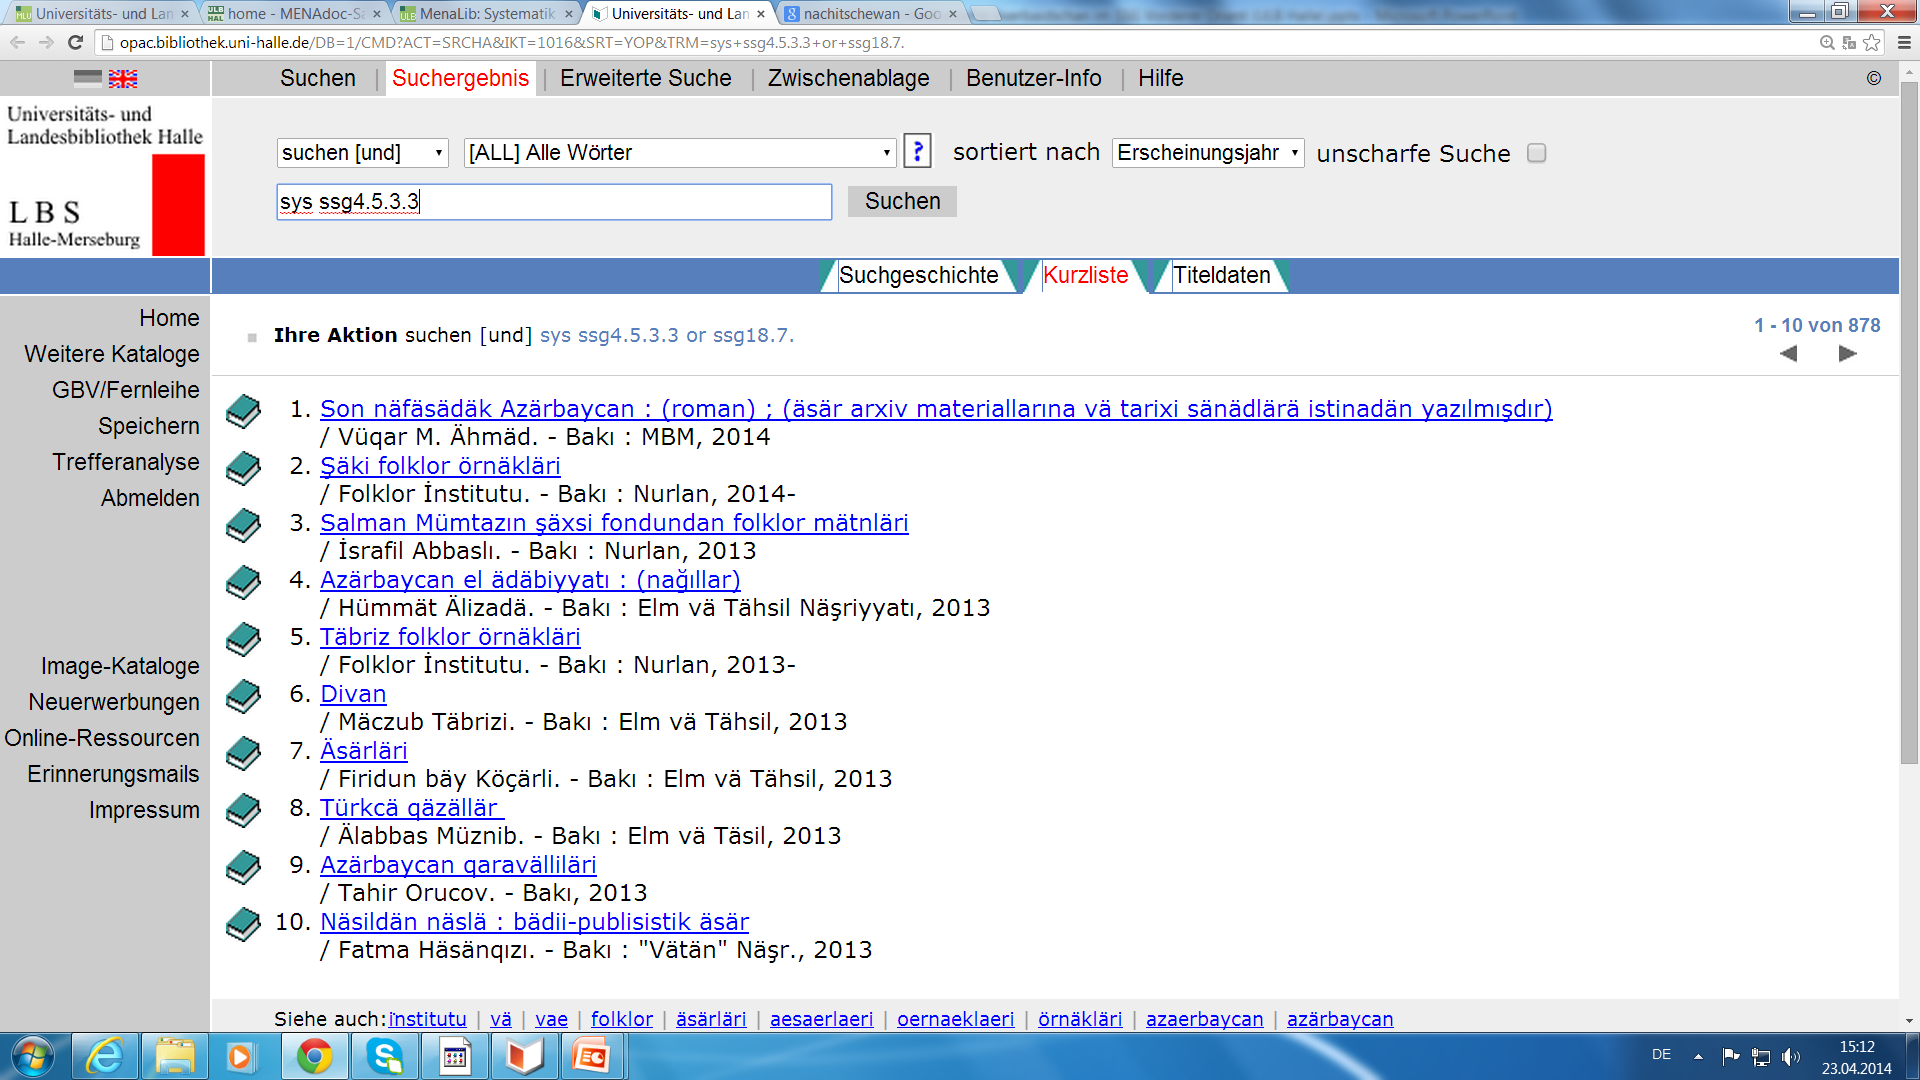Image resolution: width=1920 pixels, height=1080 pixels.
Task: Expand the '[ALL] Alle Wörter' dropdown
Action: [x=680, y=153]
